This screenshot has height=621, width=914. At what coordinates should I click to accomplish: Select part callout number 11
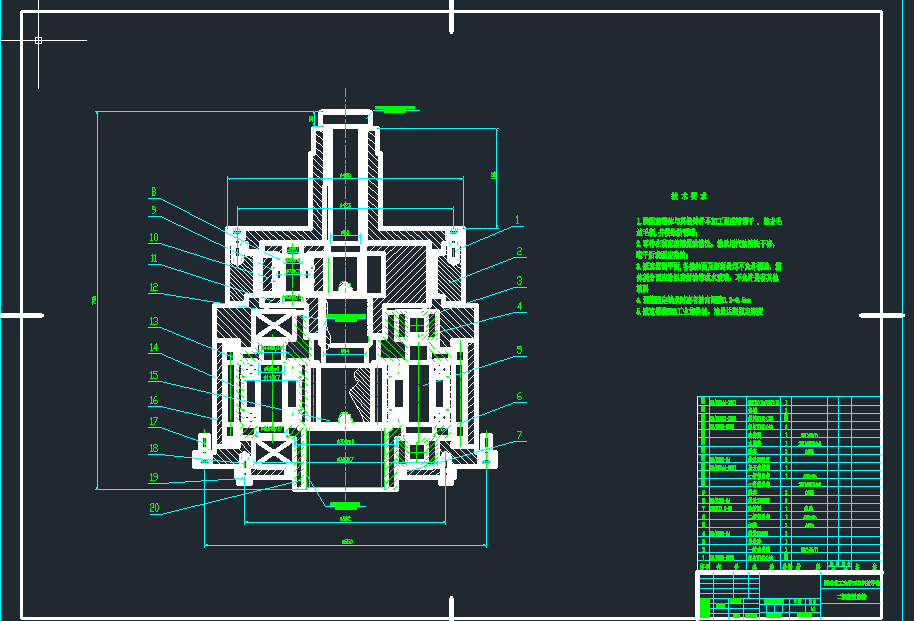[x=154, y=258]
